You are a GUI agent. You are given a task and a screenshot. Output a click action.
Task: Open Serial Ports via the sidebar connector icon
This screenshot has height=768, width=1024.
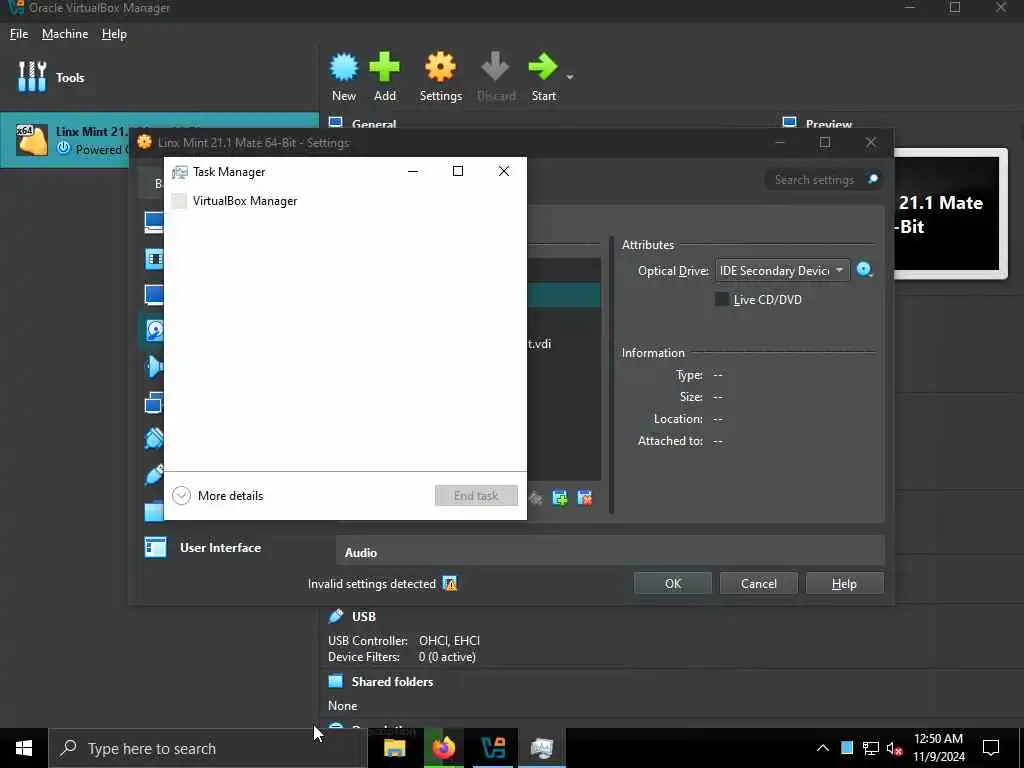click(154, 438)
